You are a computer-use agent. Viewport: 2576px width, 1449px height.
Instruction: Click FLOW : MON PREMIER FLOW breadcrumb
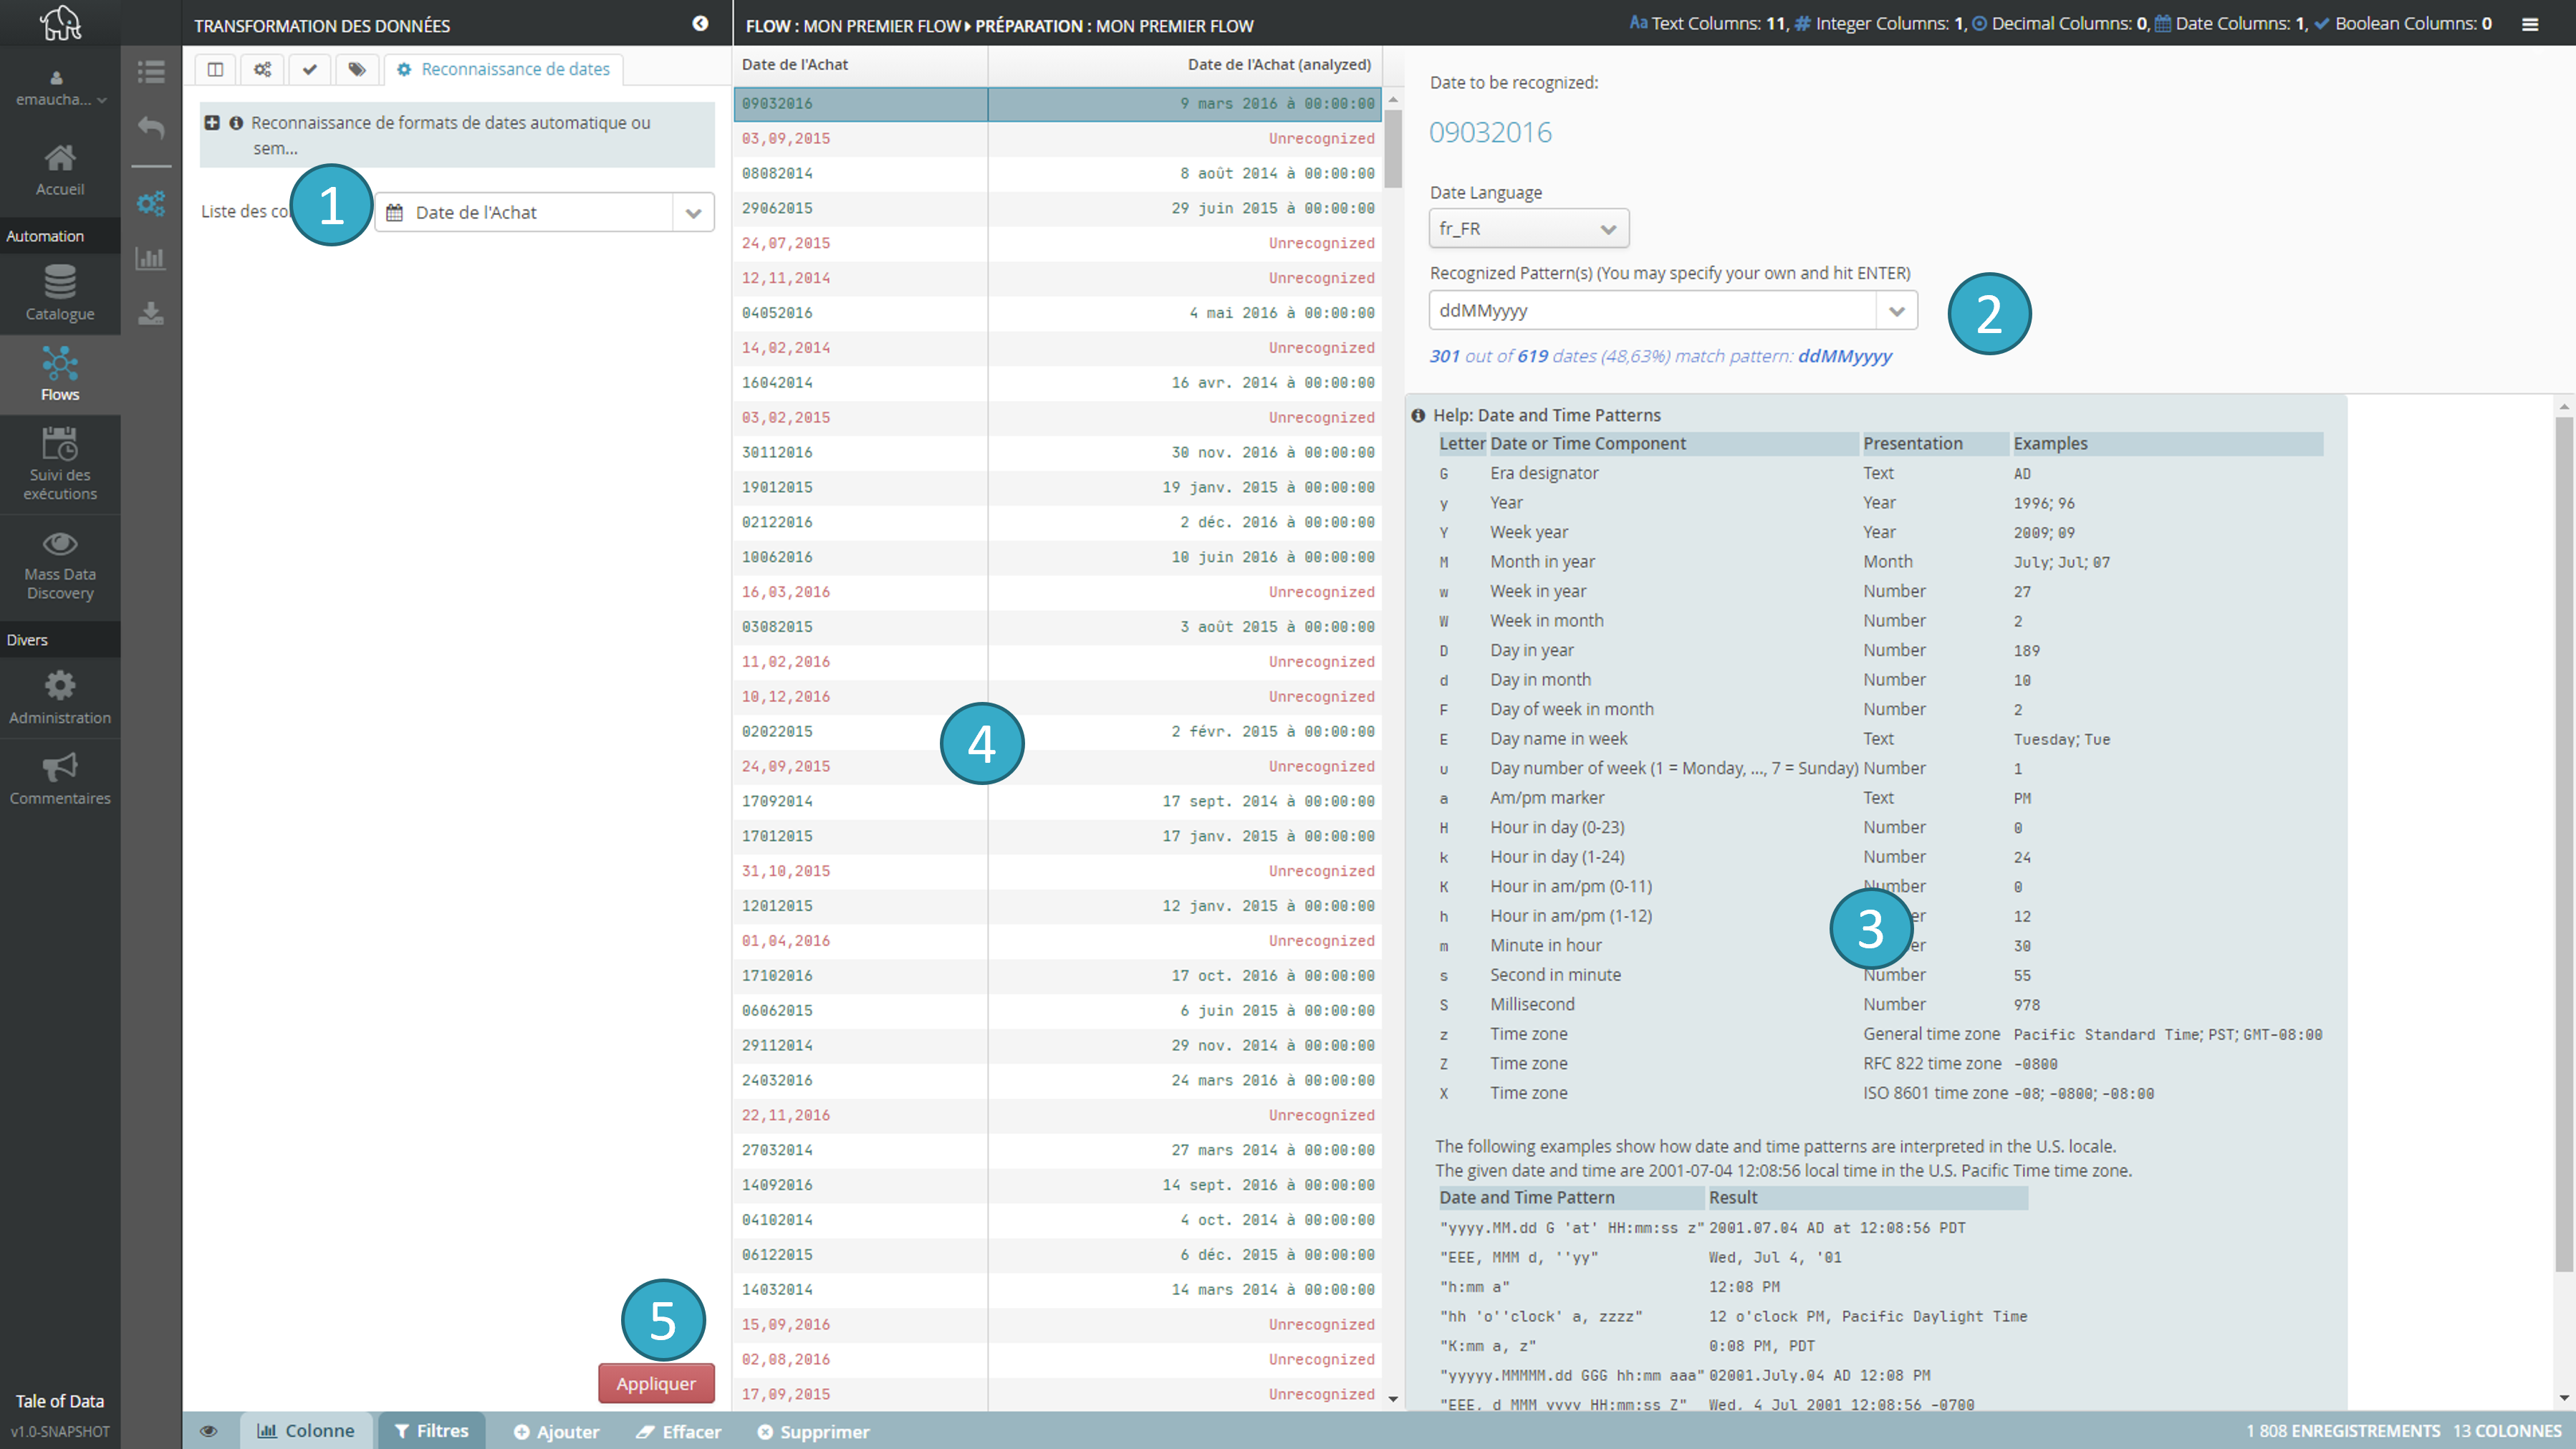pyautogui.click(x=853, y=26)
